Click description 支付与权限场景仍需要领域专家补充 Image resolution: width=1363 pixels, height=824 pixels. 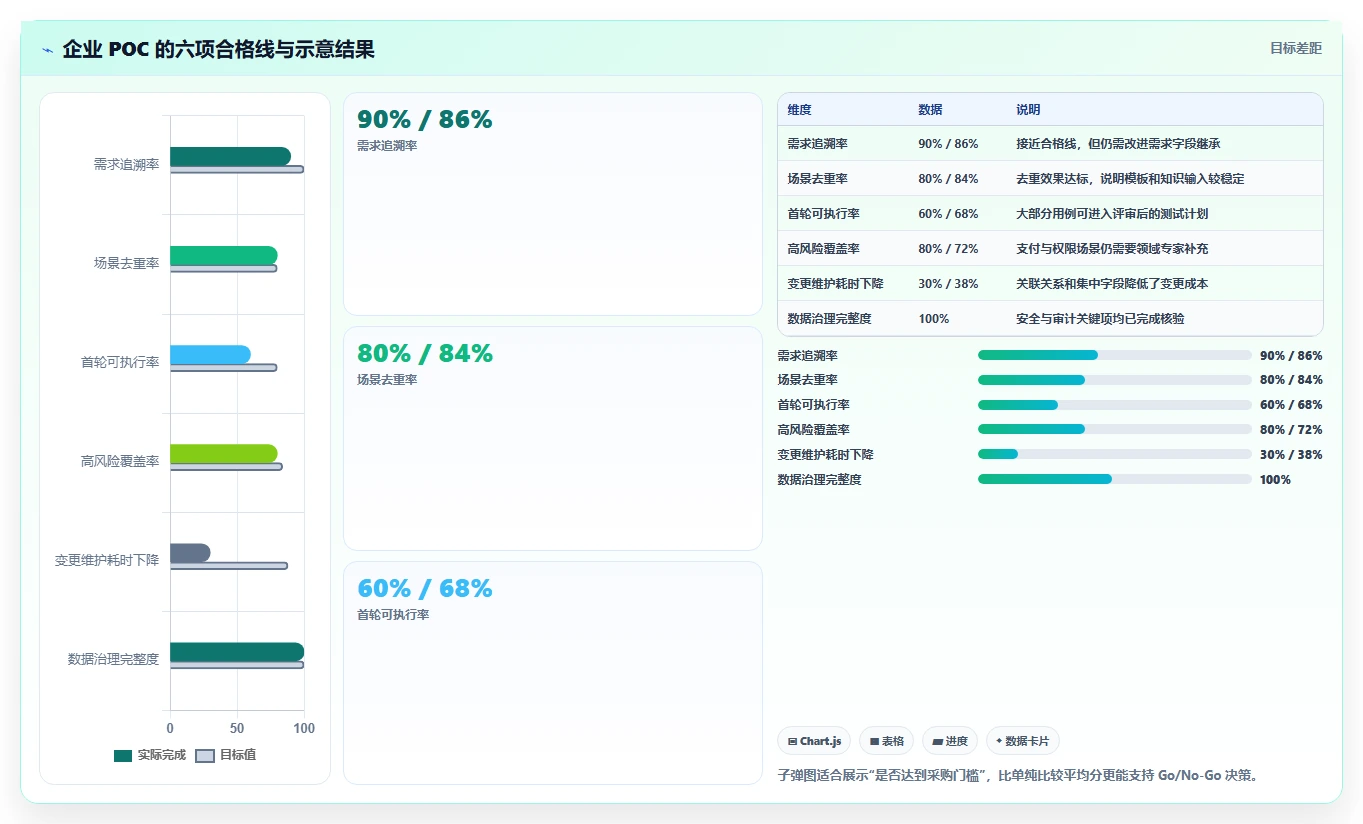coord(1112,249)
